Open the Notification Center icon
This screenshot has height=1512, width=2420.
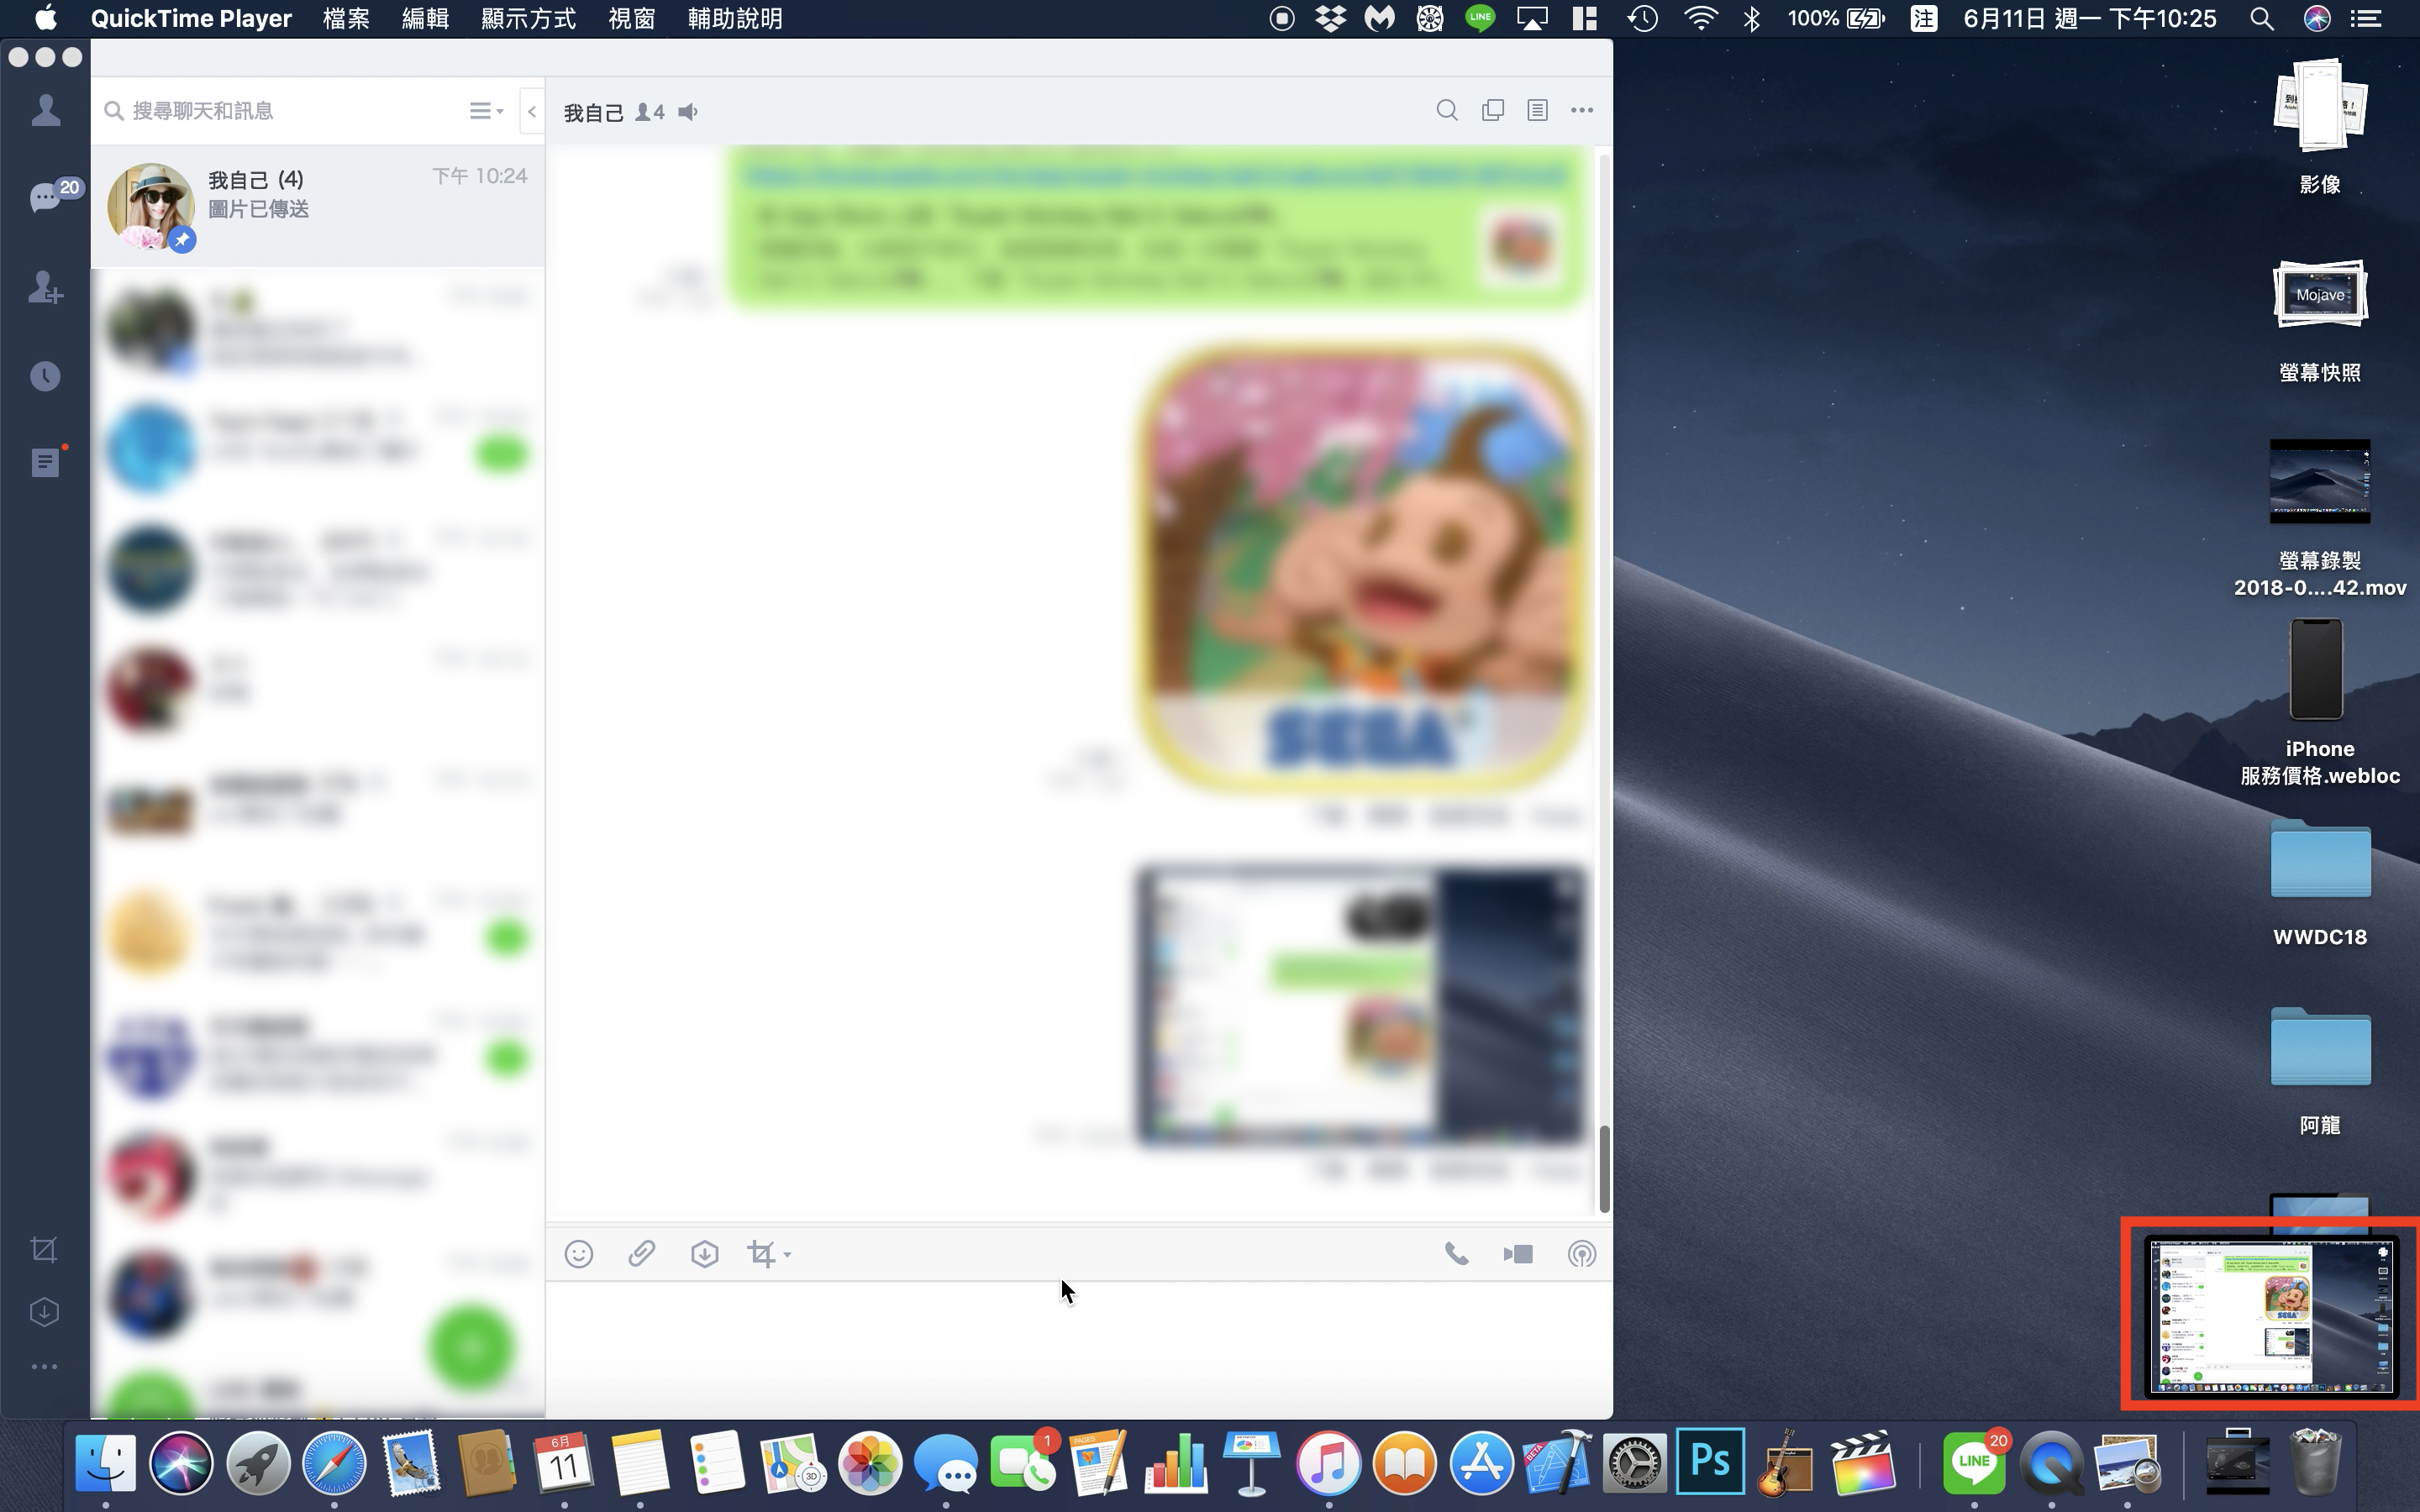2365,18
